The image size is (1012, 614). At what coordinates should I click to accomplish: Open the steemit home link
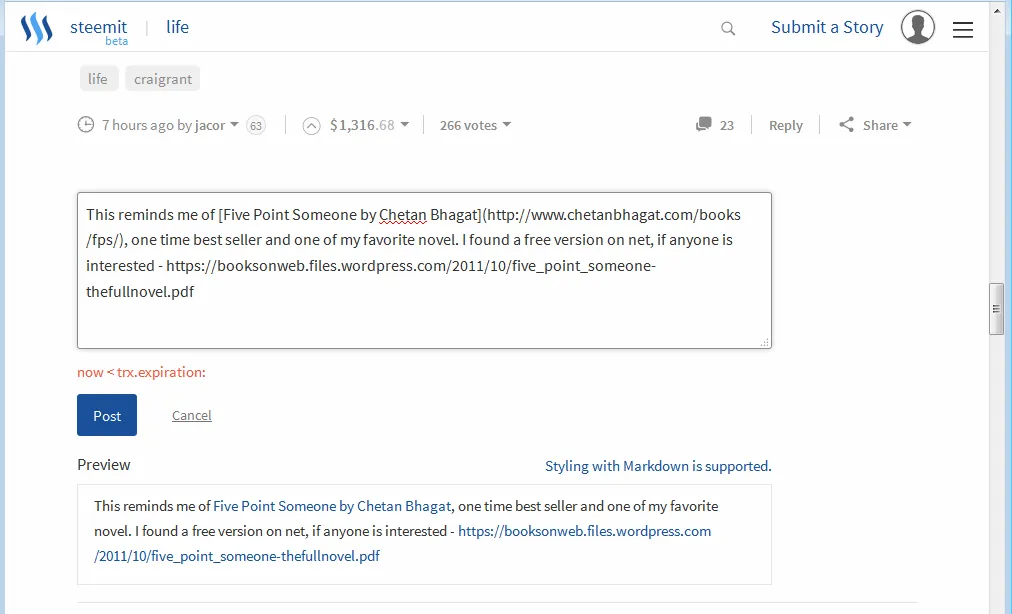[98, 27]
